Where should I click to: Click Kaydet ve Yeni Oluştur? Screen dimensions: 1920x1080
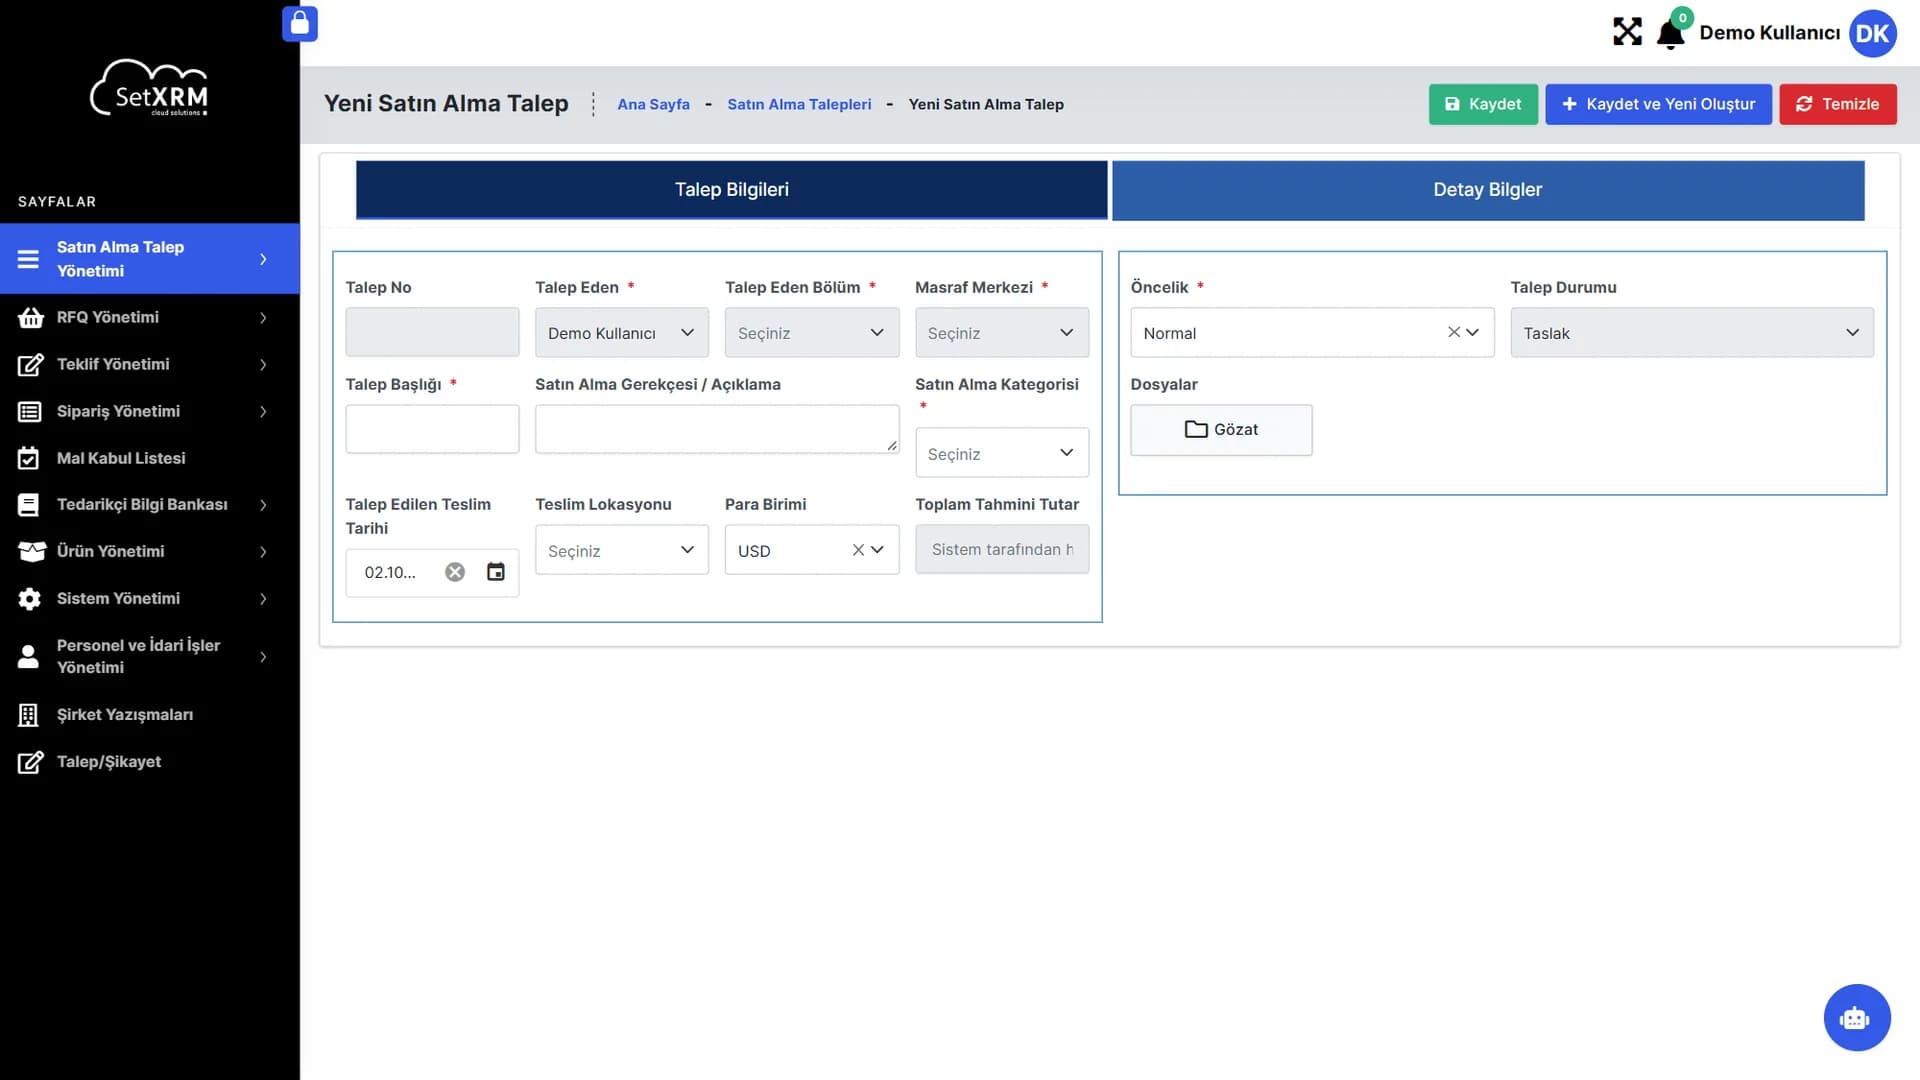click(x=1658, y=104)
